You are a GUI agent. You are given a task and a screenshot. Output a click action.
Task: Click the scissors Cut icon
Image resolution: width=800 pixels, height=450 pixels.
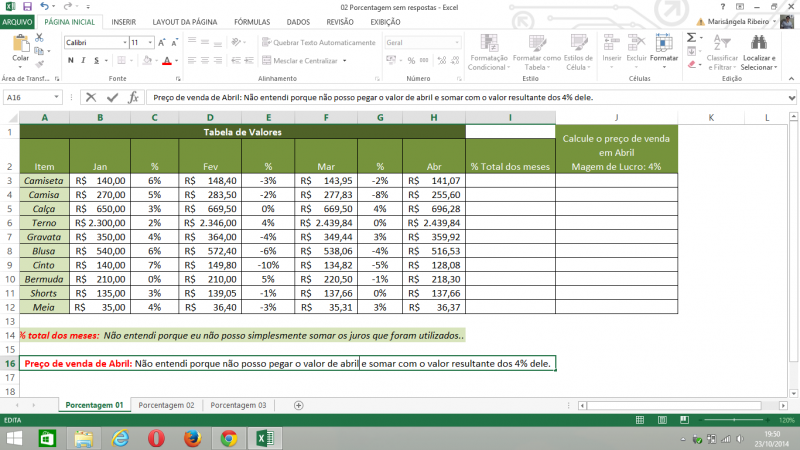[39, 38]
